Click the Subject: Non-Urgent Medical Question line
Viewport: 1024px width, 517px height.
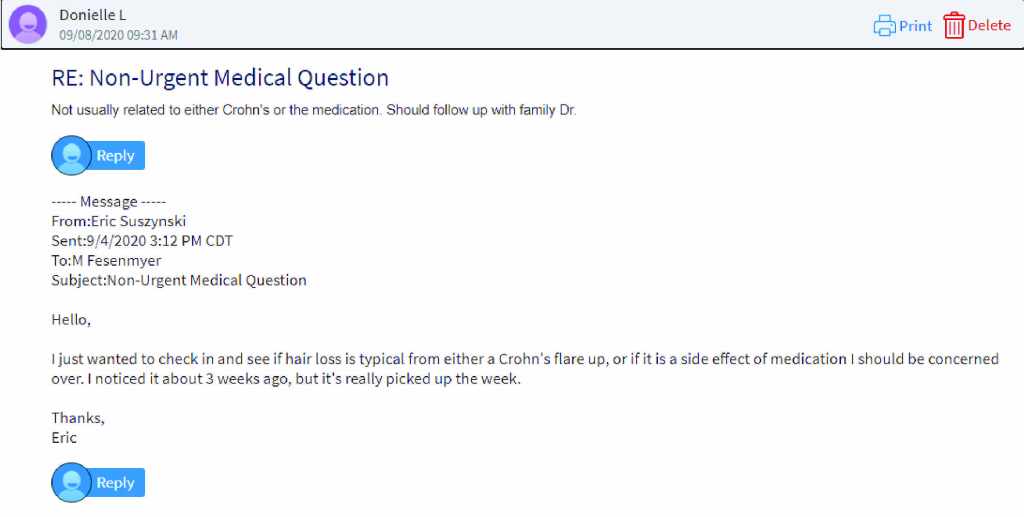[179, 280]
